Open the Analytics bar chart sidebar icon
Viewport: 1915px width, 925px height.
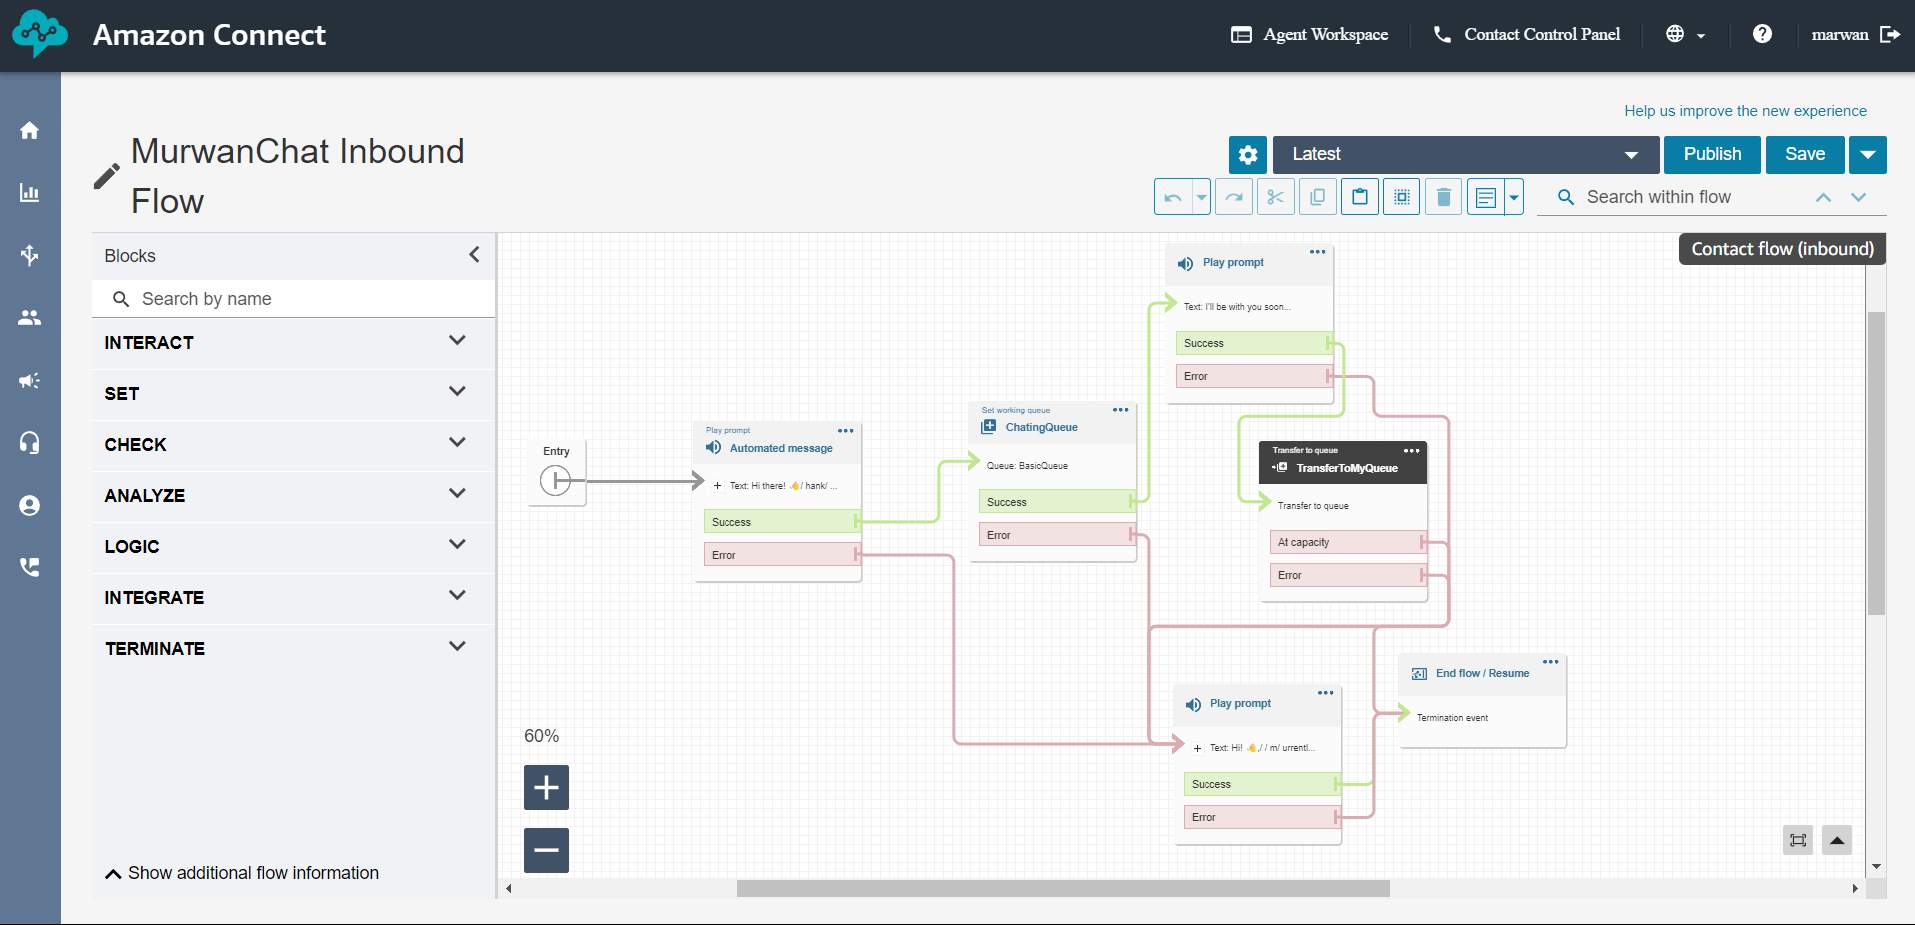click(30, 193)
